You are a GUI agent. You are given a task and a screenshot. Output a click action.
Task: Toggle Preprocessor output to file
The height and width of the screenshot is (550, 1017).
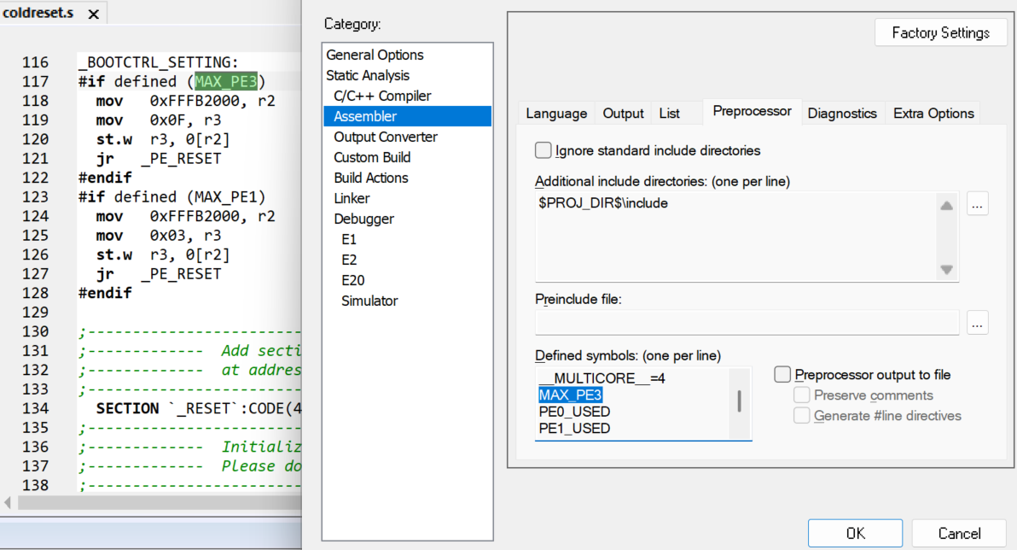[x=783, y=375]
